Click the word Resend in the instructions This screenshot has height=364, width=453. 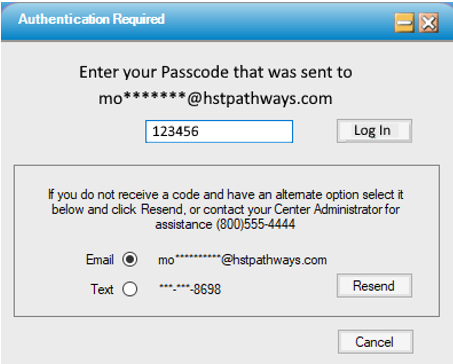tap(161, 209)
